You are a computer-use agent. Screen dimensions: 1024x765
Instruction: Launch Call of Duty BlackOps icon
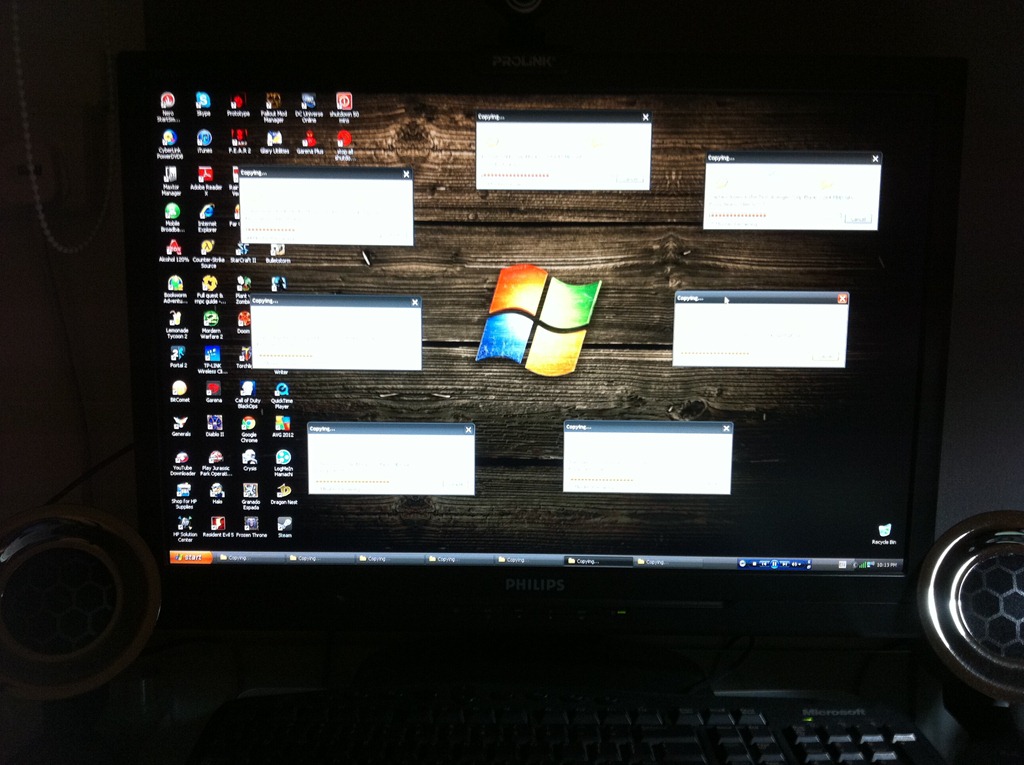[248, 395]
